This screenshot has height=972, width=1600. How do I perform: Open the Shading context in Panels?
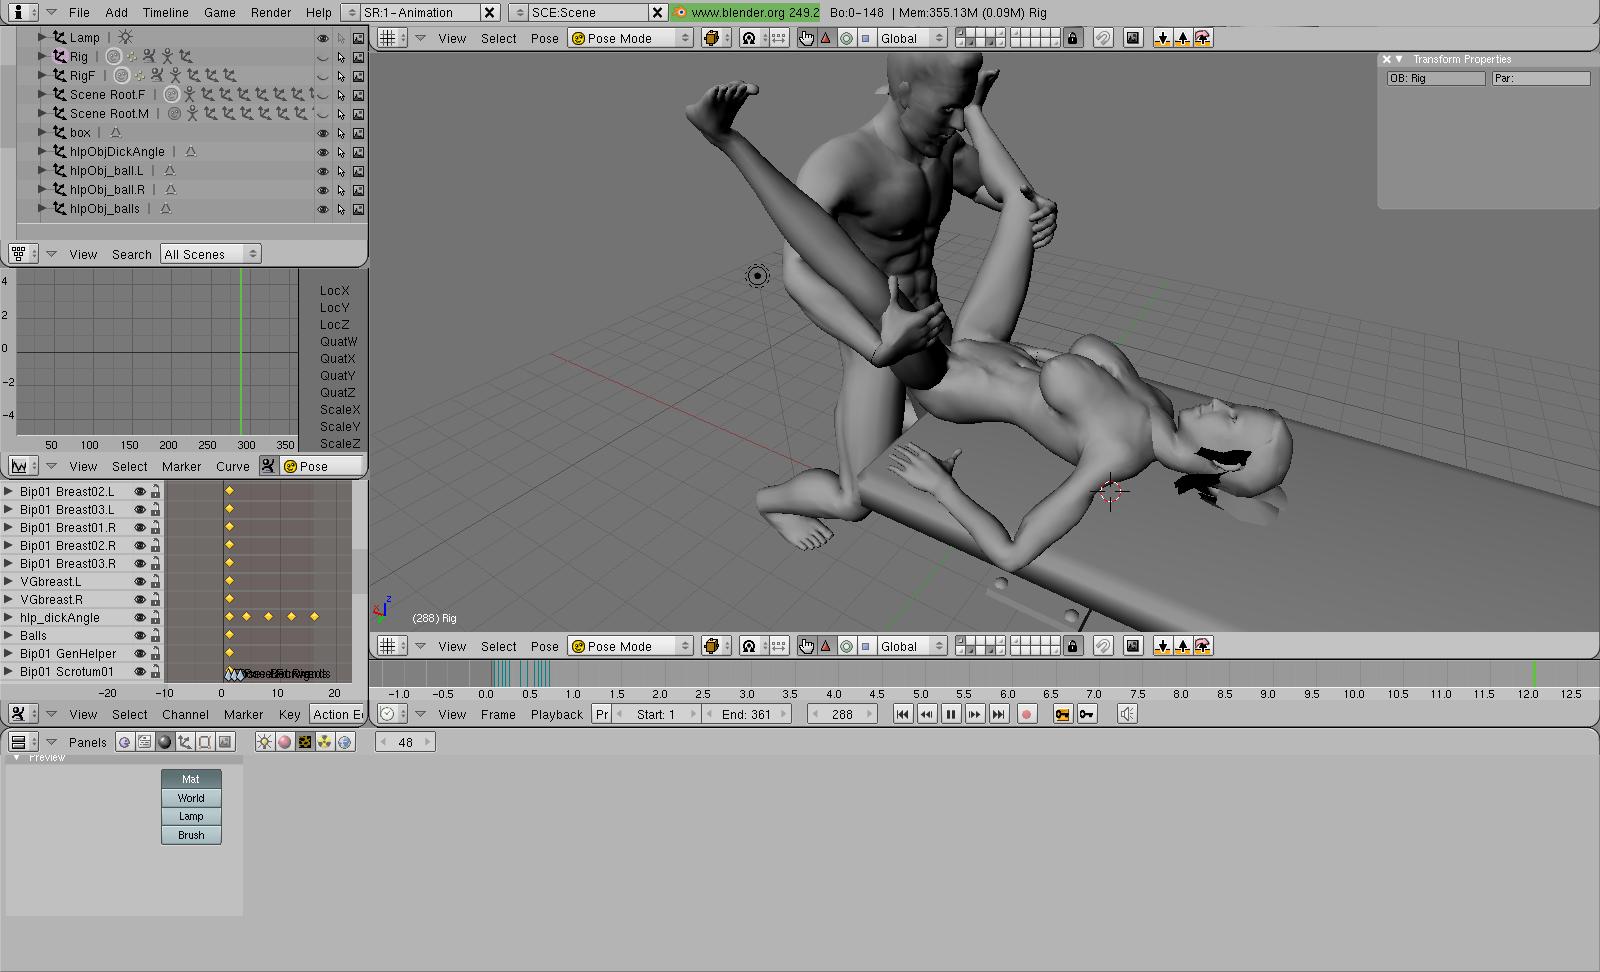[165, 742]
